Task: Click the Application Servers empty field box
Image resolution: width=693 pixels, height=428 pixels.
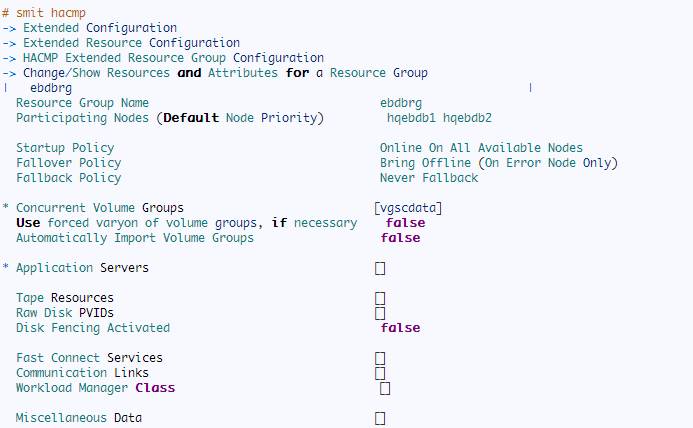Action: (x=380, y=268)
